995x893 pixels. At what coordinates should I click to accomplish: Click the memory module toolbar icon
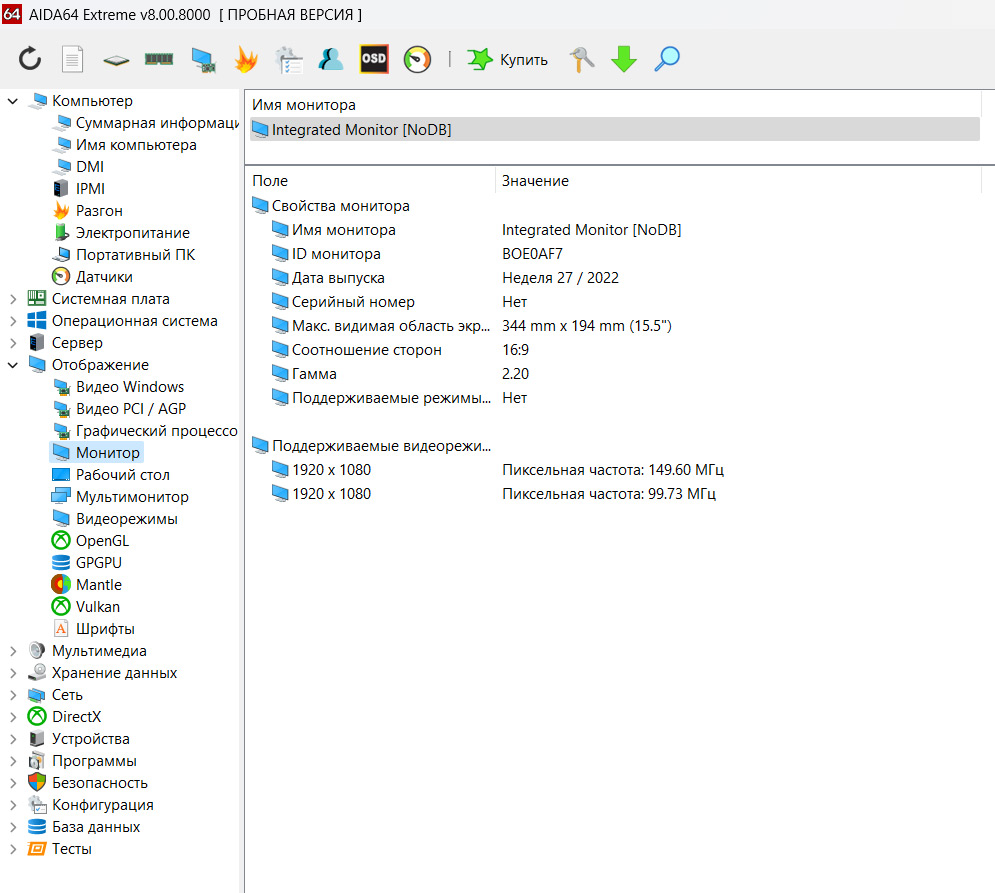159,59
